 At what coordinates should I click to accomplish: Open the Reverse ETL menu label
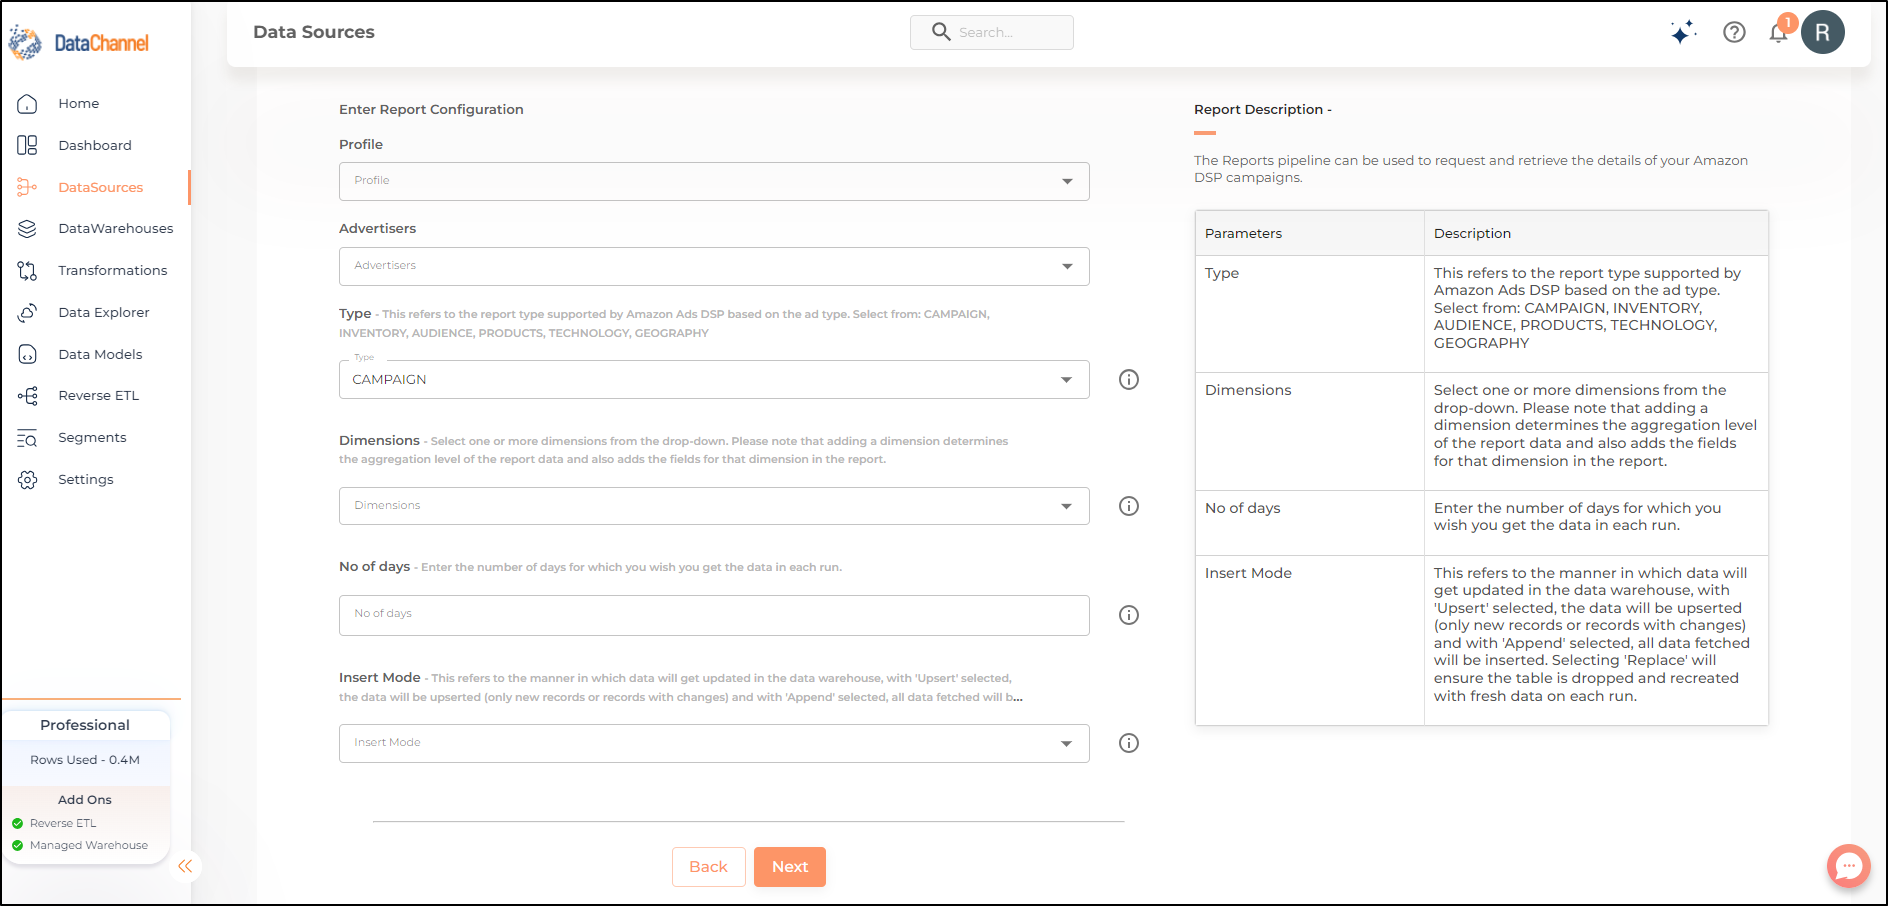click(x=99, y=396)
